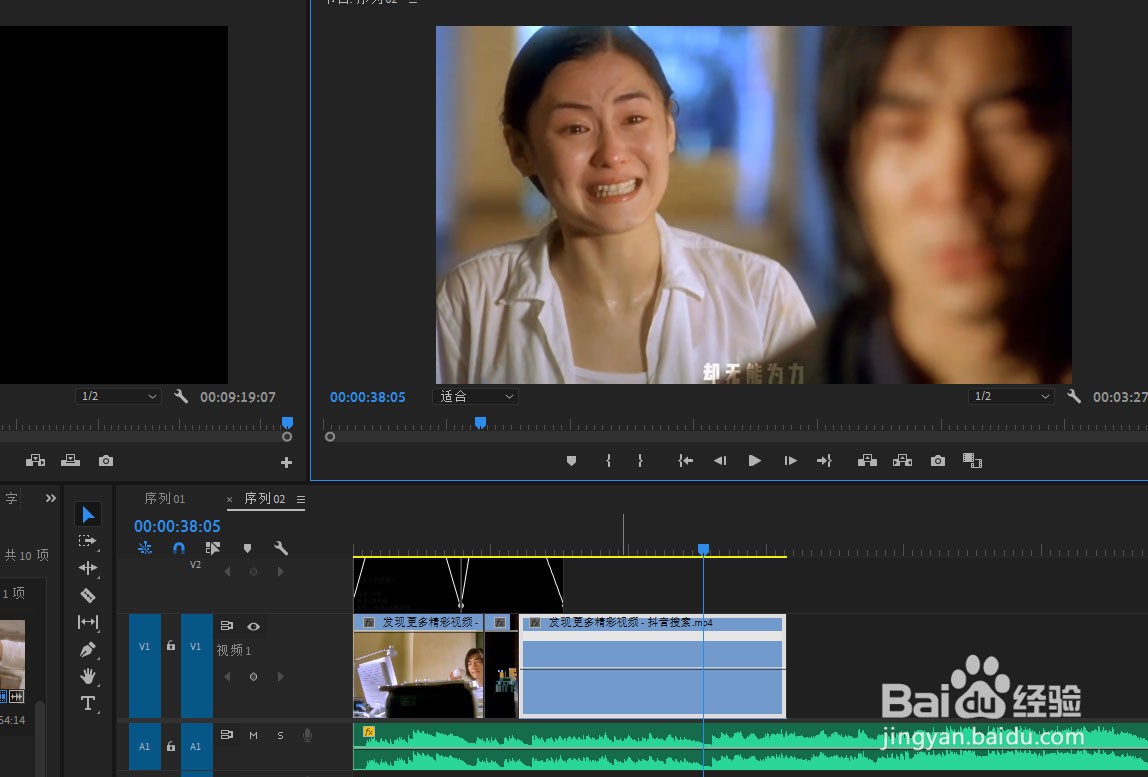Switch to 序列 02 tab
This screenshot has width=1148, height=777.
(264, 498)
